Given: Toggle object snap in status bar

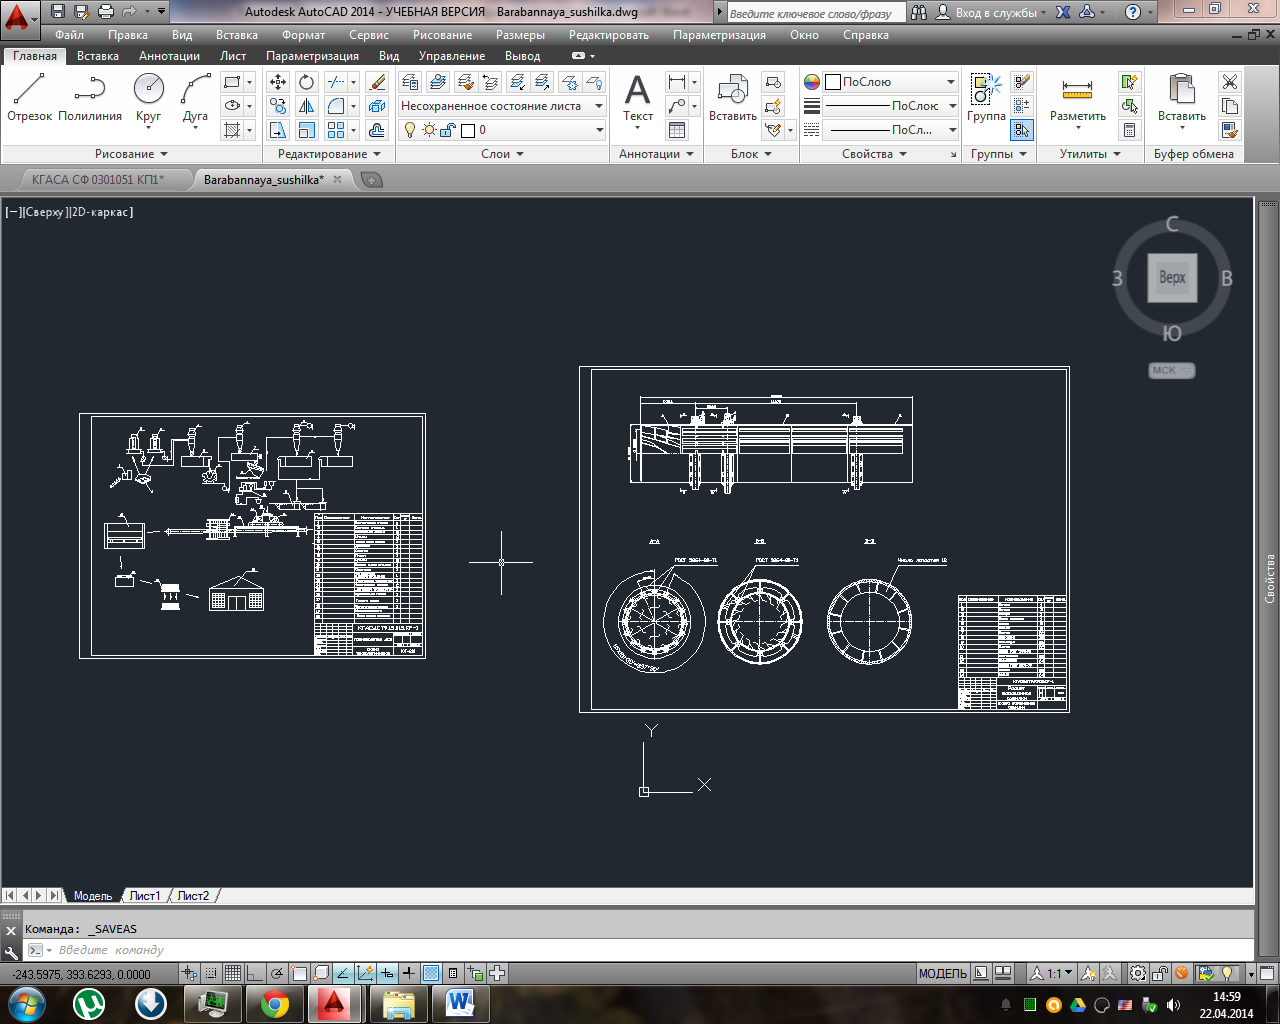Looking at the screenshot, I should pos(298,973).
